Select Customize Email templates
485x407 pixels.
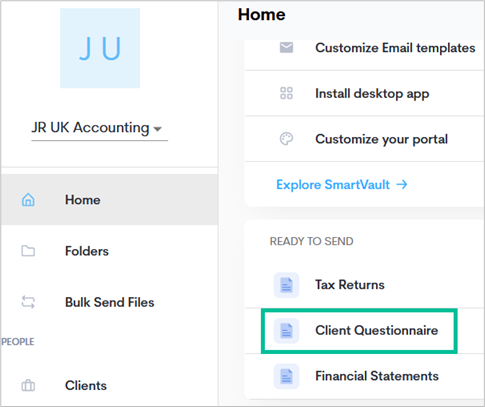coord(365,48)
